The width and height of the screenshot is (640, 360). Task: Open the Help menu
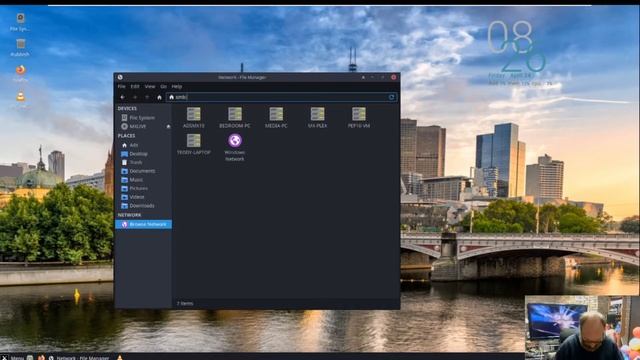(x=177, y=87)
